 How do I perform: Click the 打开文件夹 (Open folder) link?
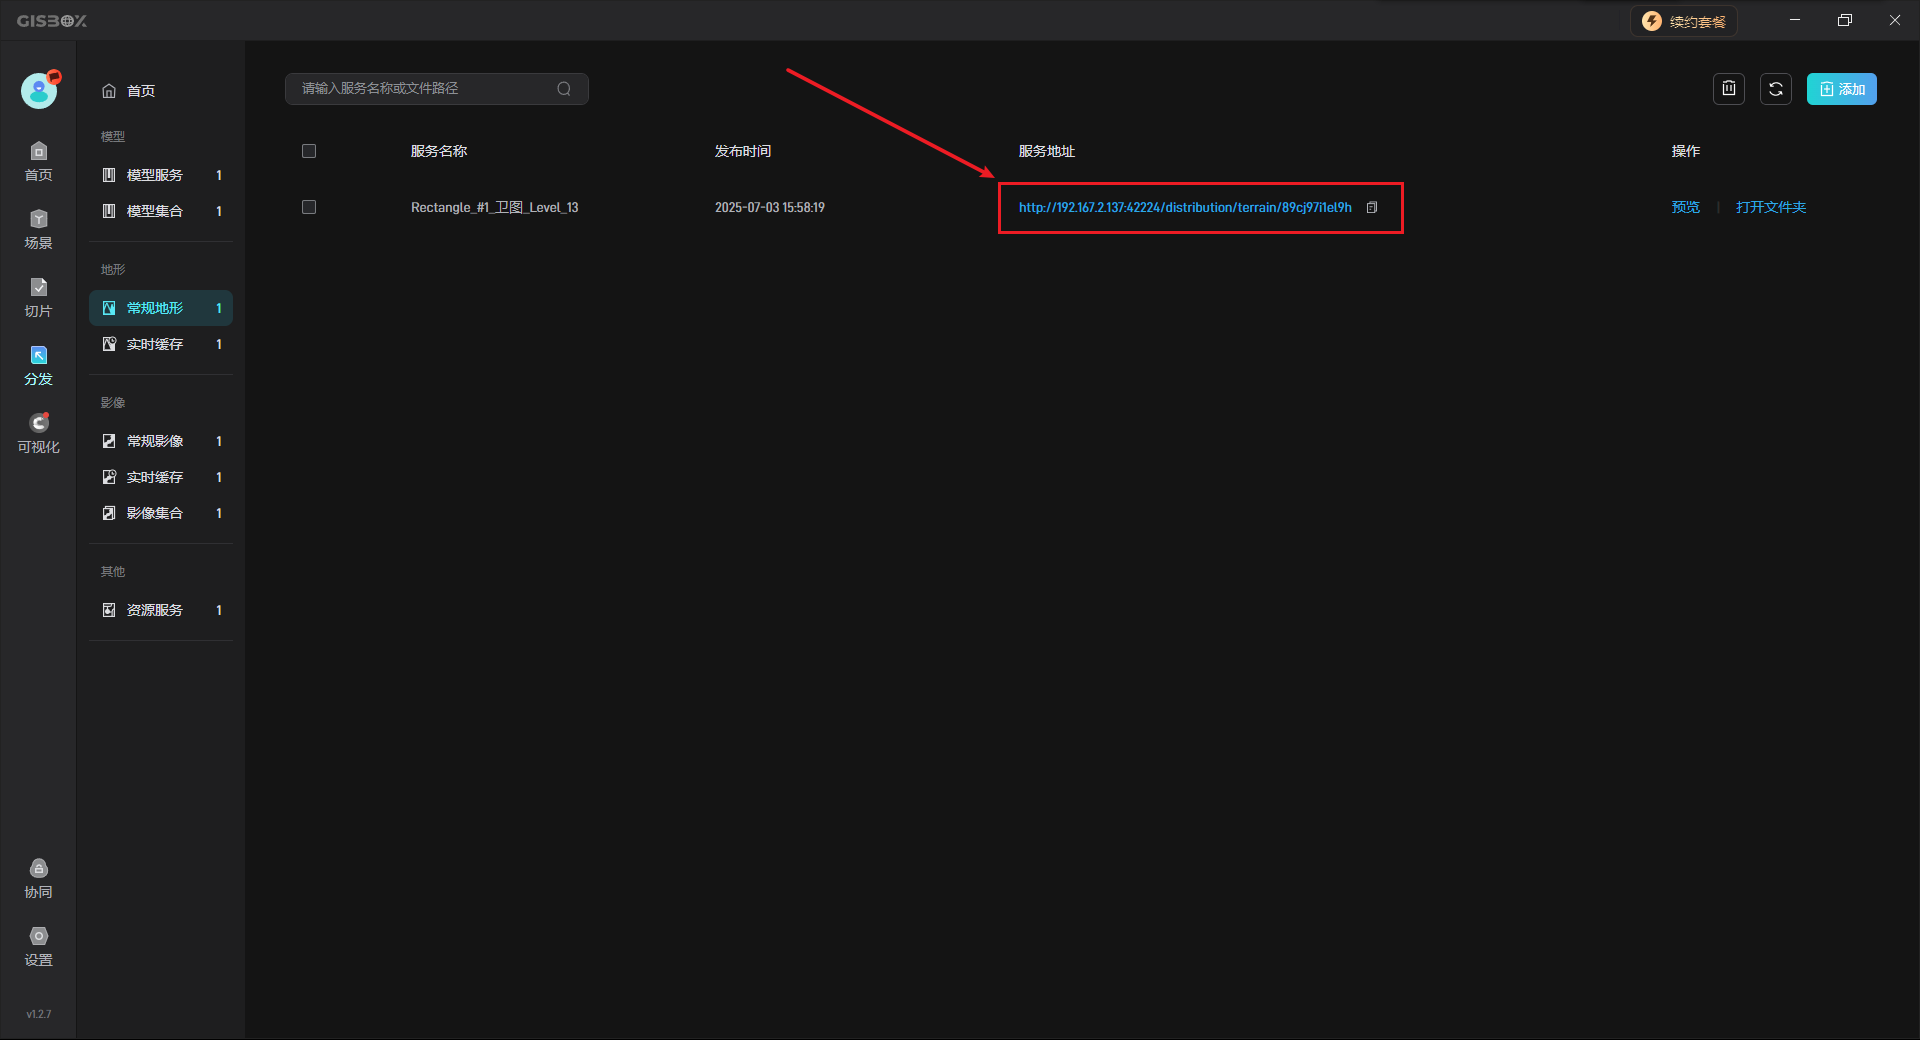[x=1770, y=207]
